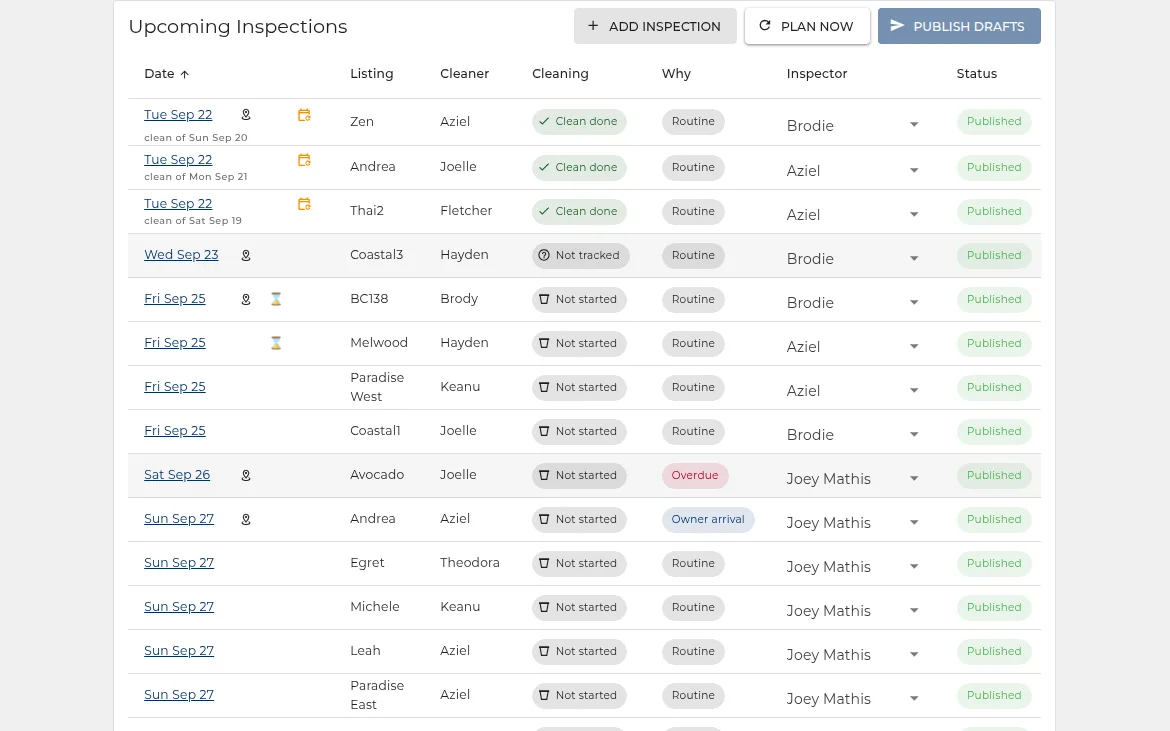Viewport: 1170px width, 731px height.
Task: Click the calendar icon in the Andrea Joelle row
Action: tap(304, 160)
